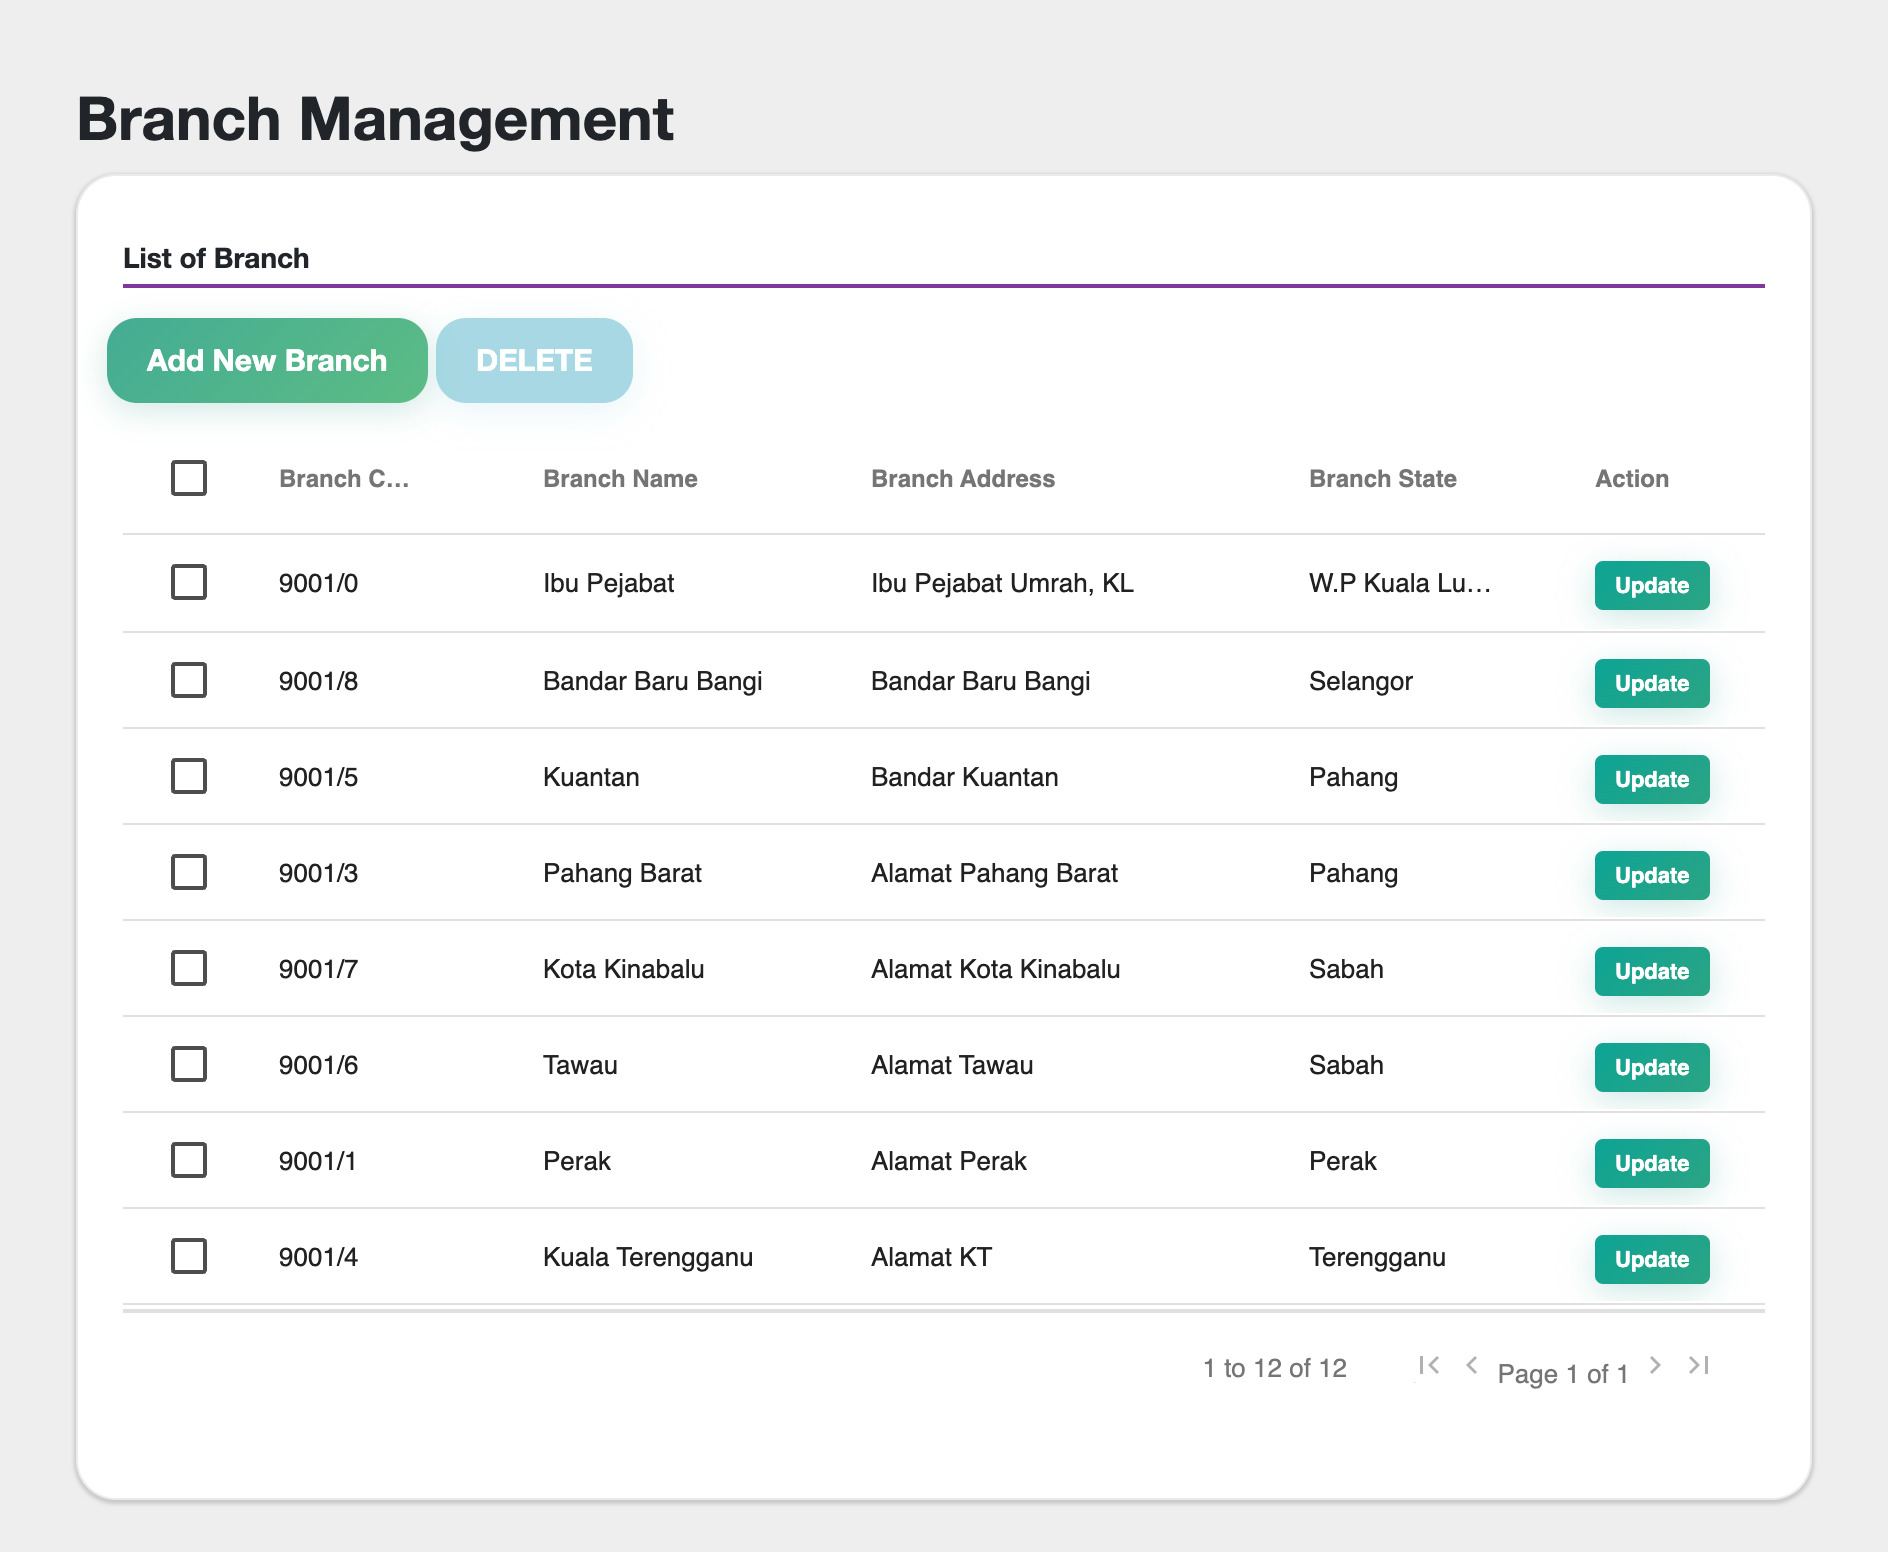
Task: Select the Bandar Baru Bangi row checkbox
Action: 189,680
